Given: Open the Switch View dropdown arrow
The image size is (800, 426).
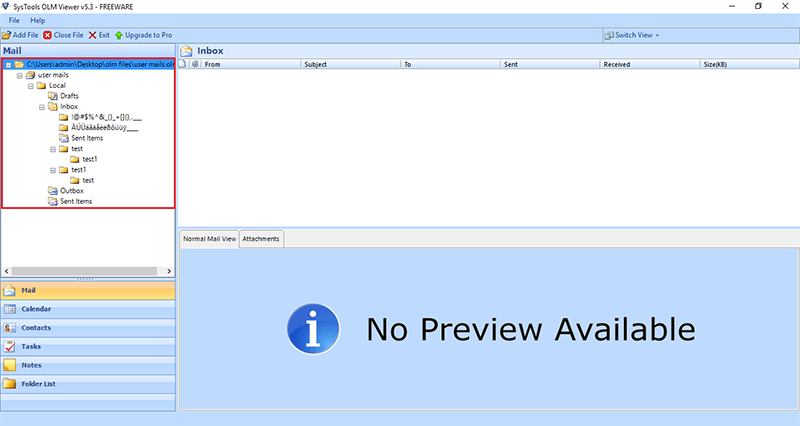Looking at the screenshot, I should tap(657, 35).
